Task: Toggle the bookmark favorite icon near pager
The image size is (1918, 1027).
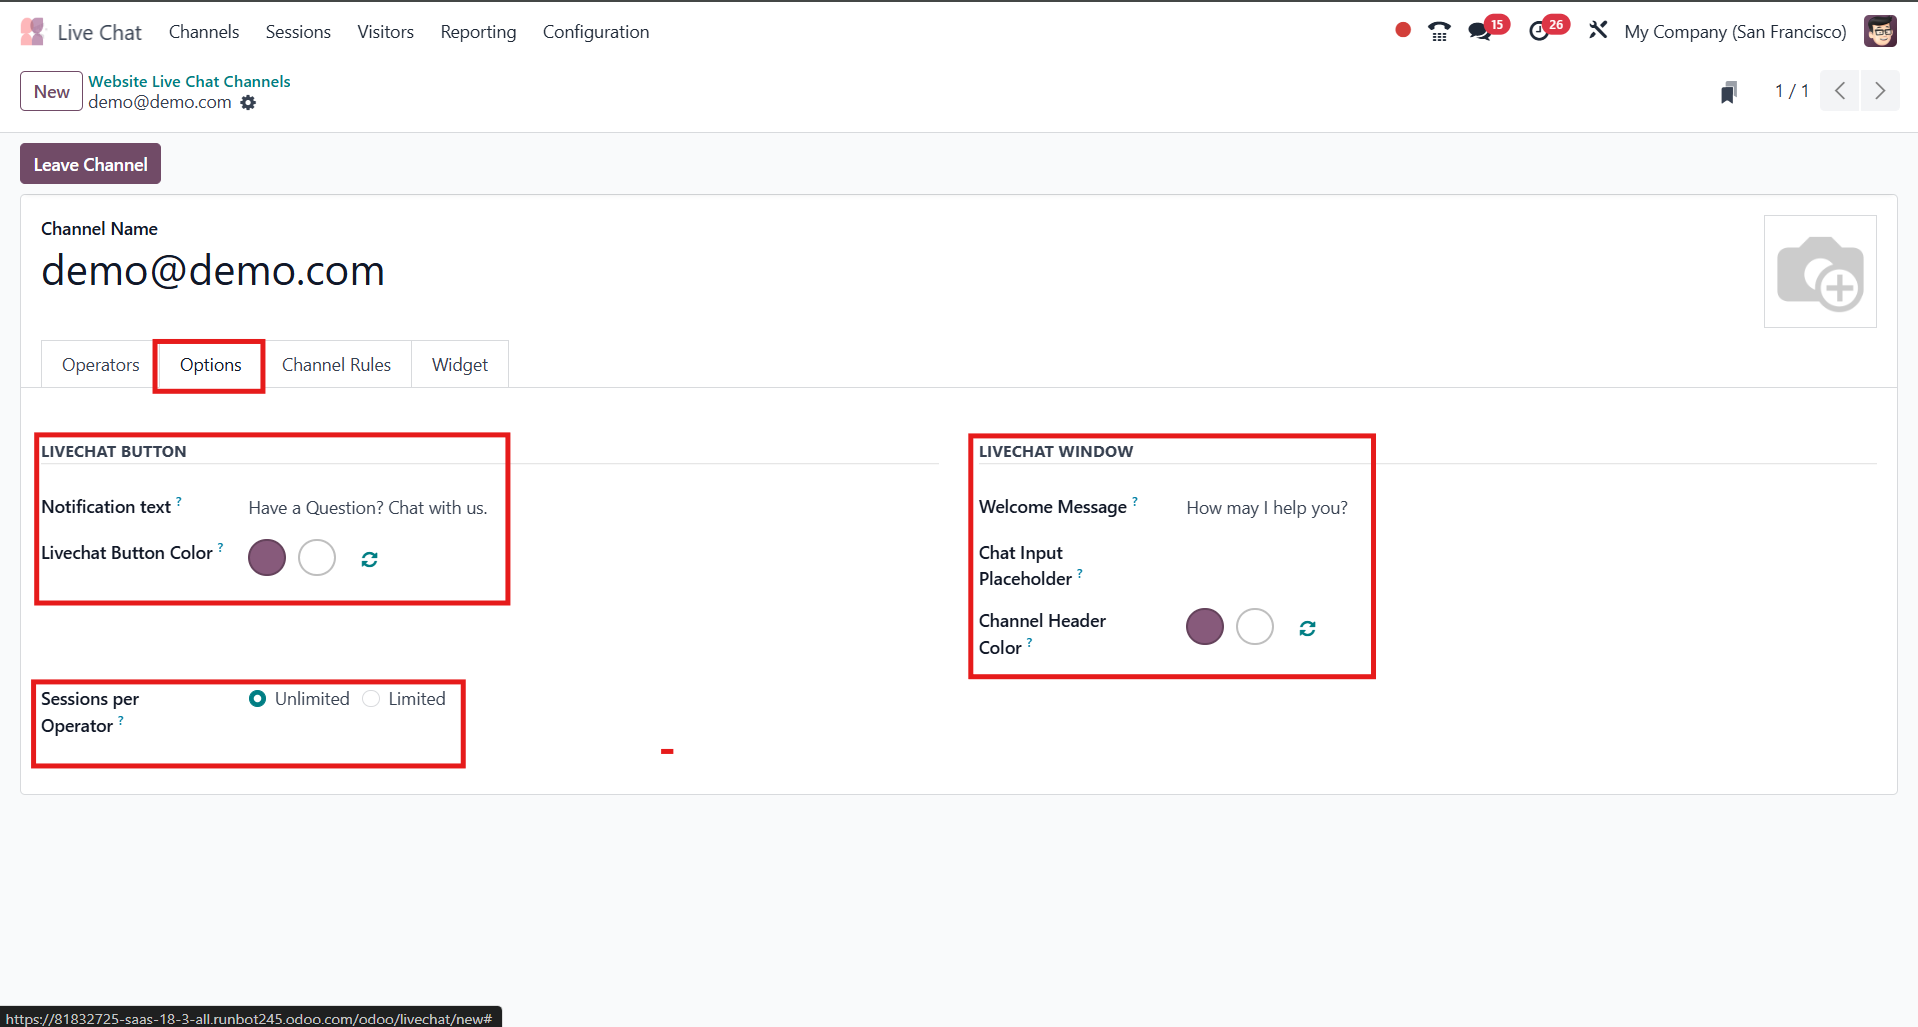Action: click(1729, 91)
